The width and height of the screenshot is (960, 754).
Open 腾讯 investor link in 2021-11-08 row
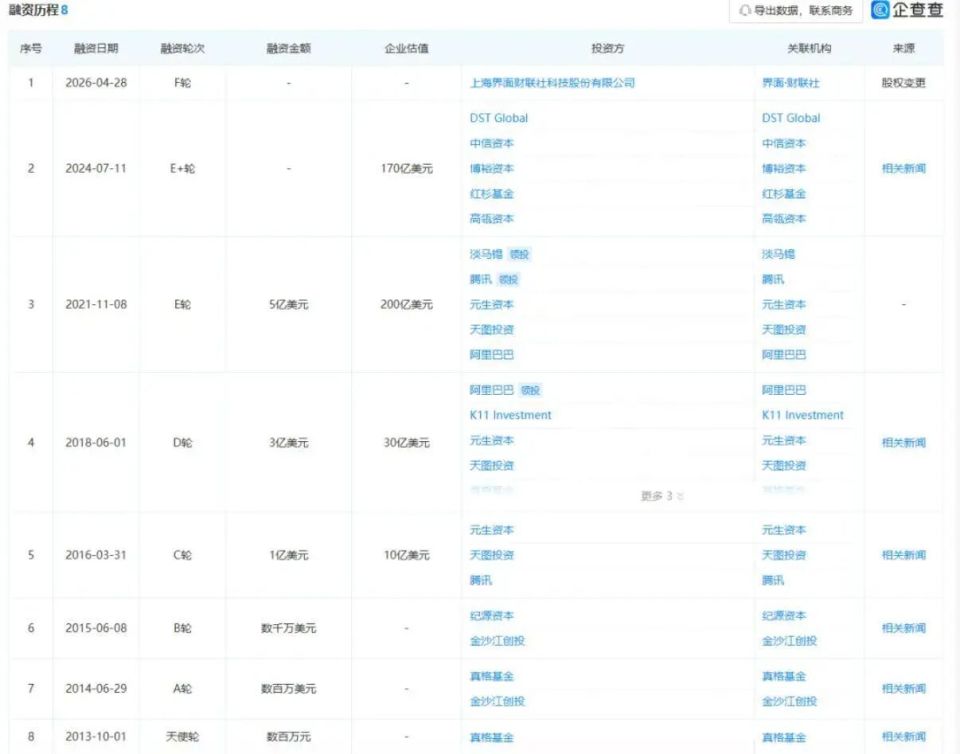point(481,279)
